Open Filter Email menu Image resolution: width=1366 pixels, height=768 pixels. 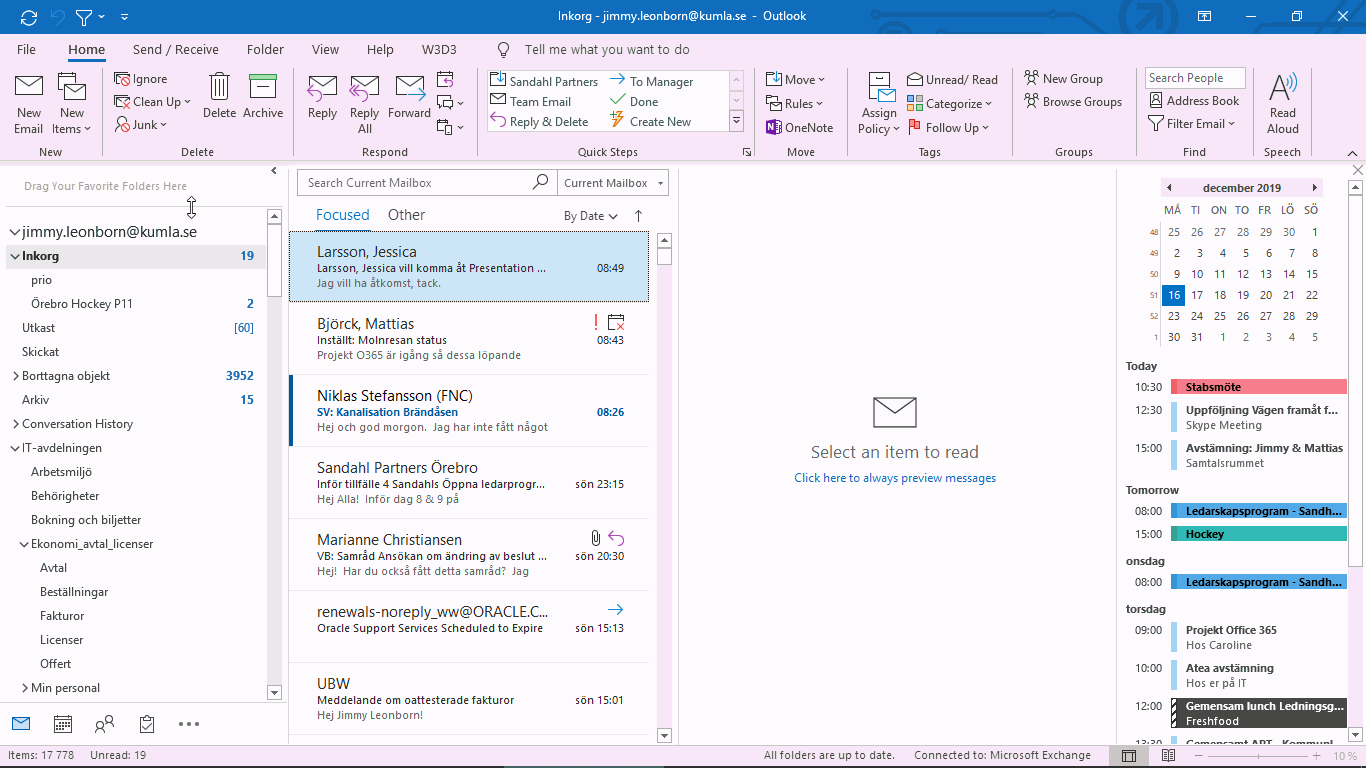tap(1193, 123)
